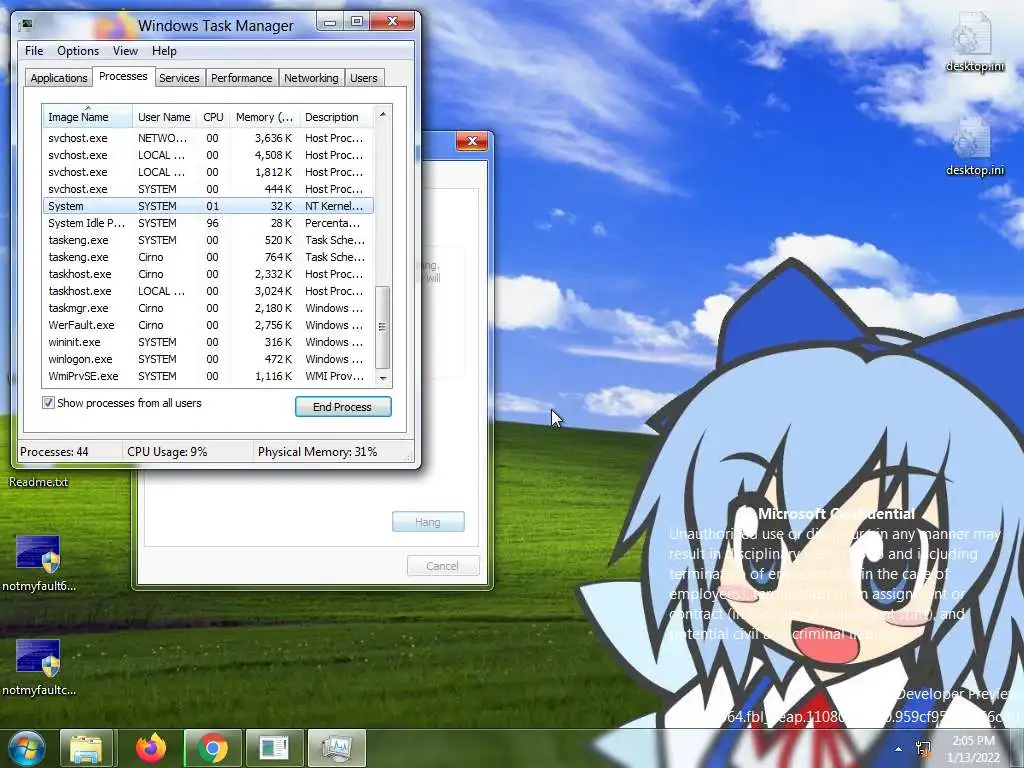Select the winlogon.exe process row

208,359
